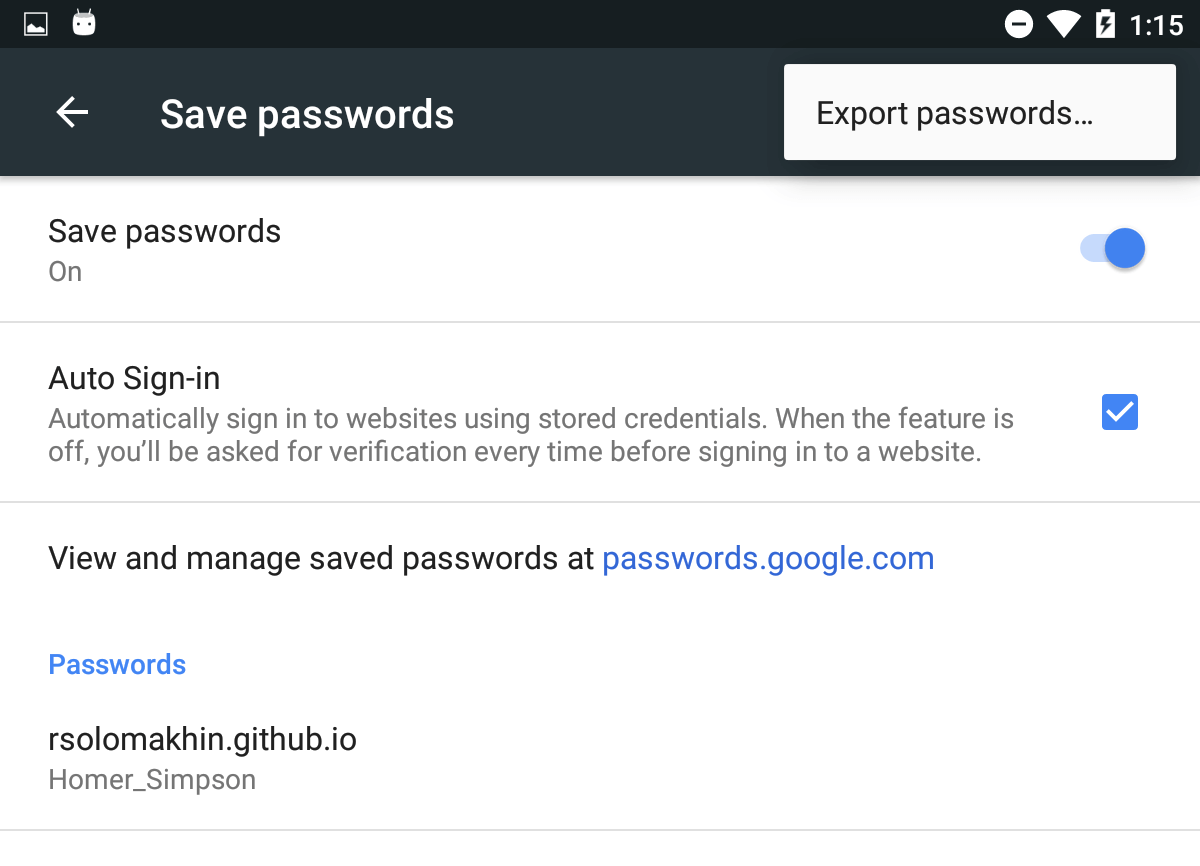This screenshot has height=866, width=1200.
Task: Click the Auto Sign-in description text
Action: click(x=530, y=435)
